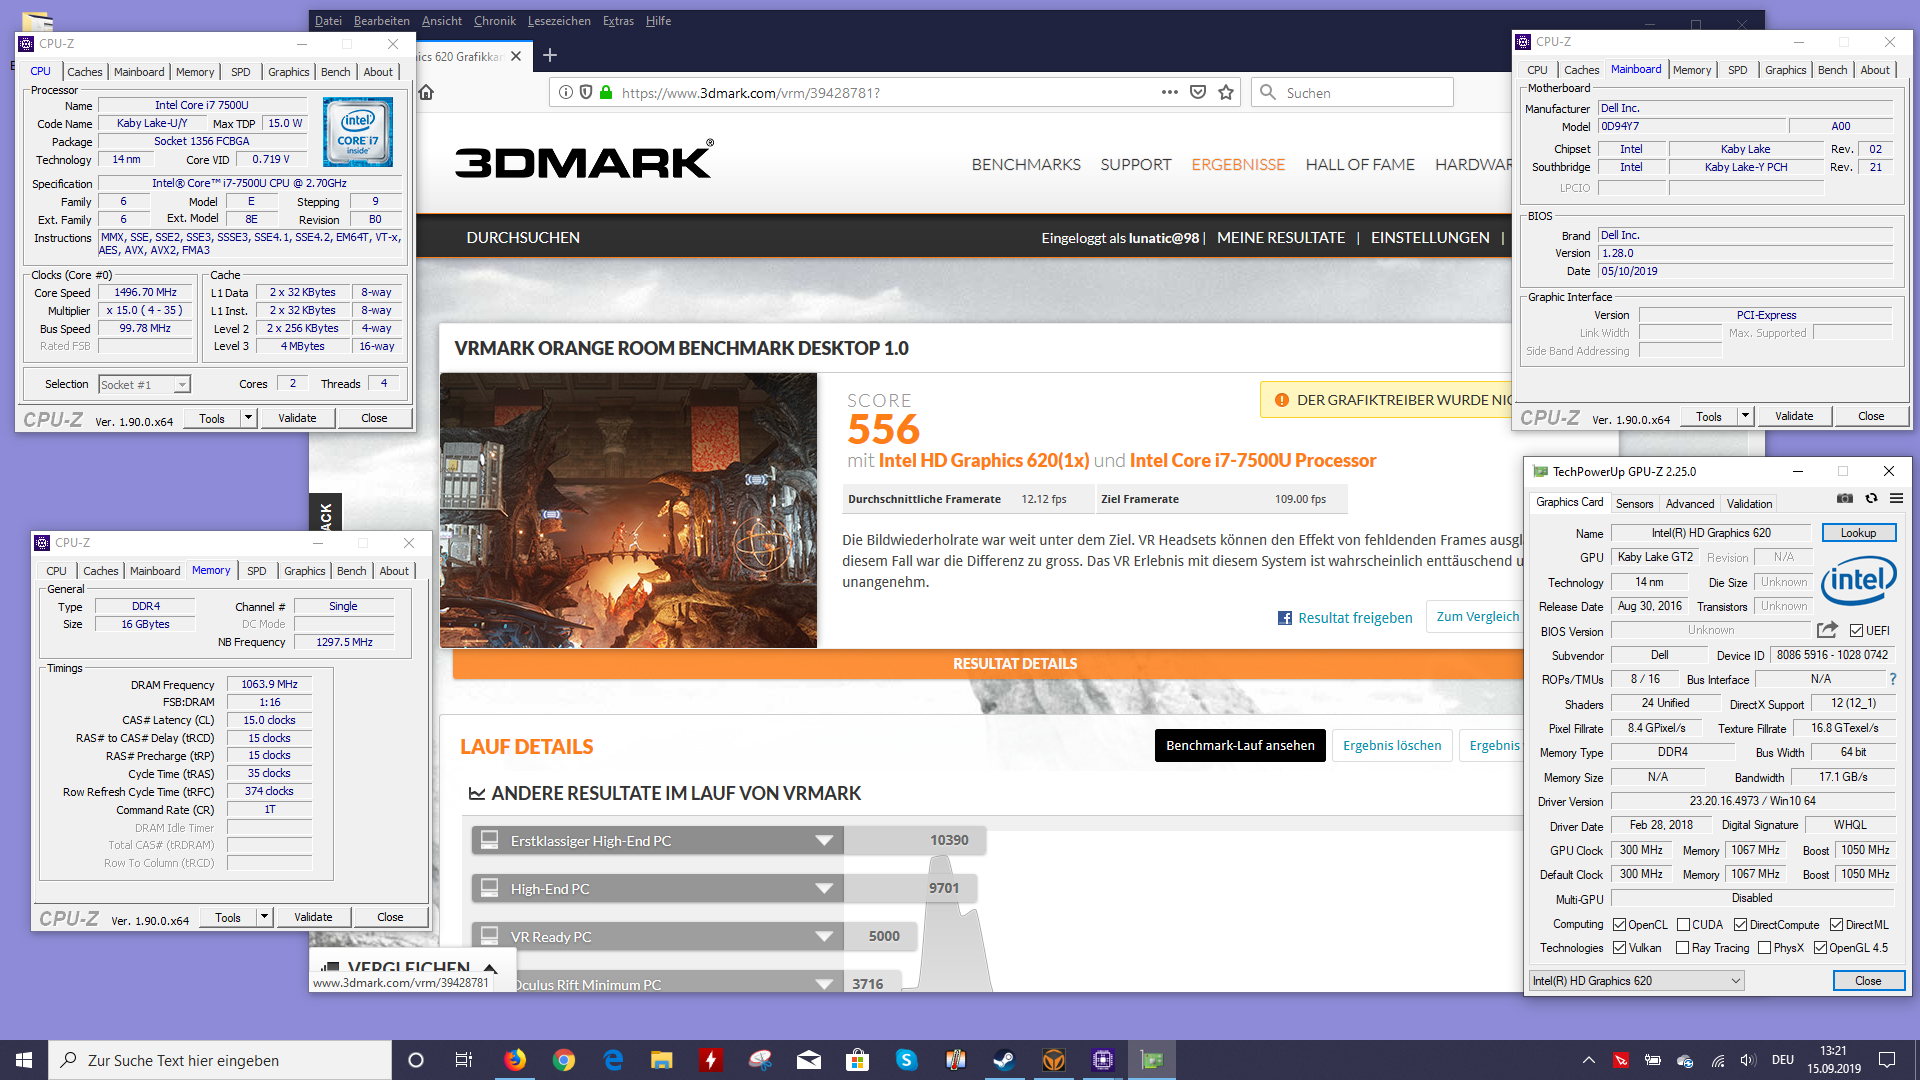Toggle the DirectCompute checkbox
The width and height of the screenshot is (1920, 1080).
click(1740, 925)
